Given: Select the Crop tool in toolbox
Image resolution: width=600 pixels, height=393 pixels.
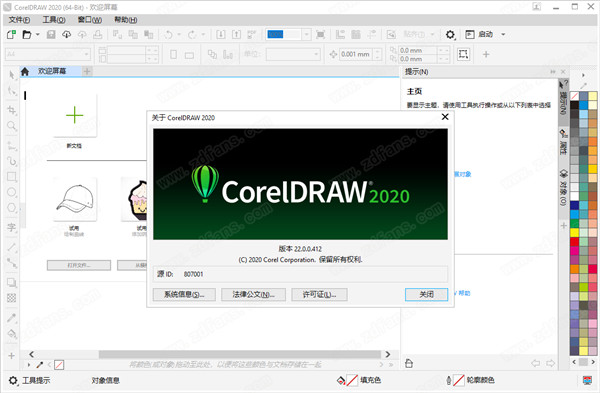Looking at the screenshot, I should [11, 110].
